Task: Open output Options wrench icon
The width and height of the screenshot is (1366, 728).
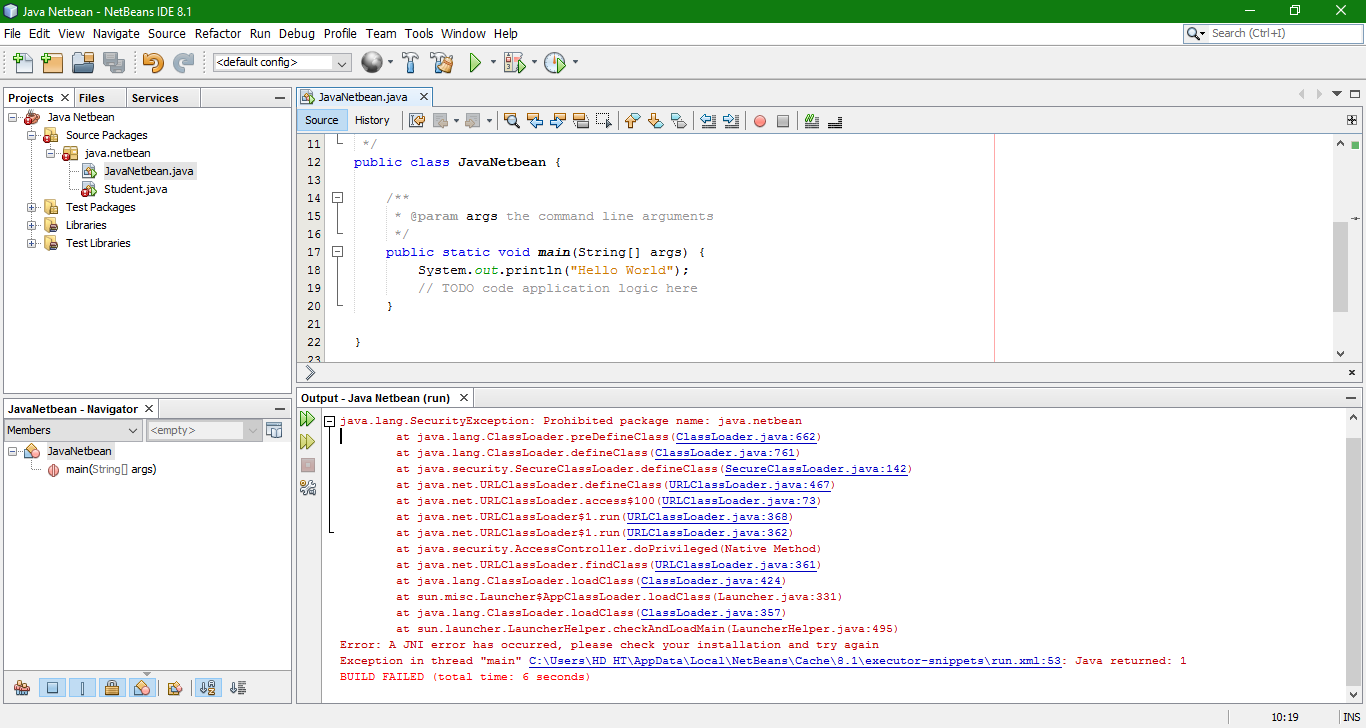Action: 308,488
